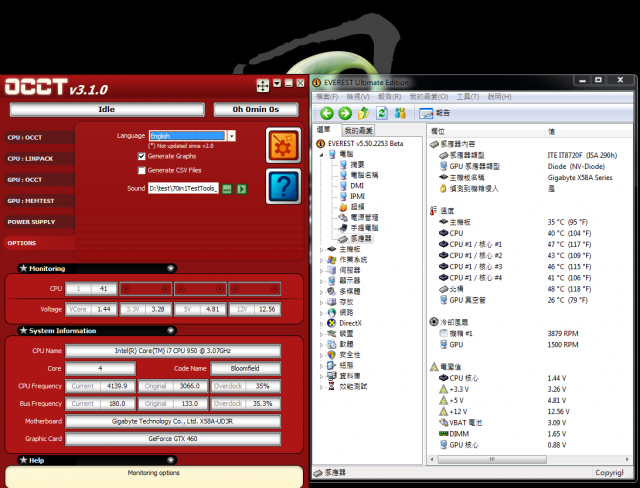Click the 0h 0min 0s timer button
The image size is (640, 488).
pos(256,109)
